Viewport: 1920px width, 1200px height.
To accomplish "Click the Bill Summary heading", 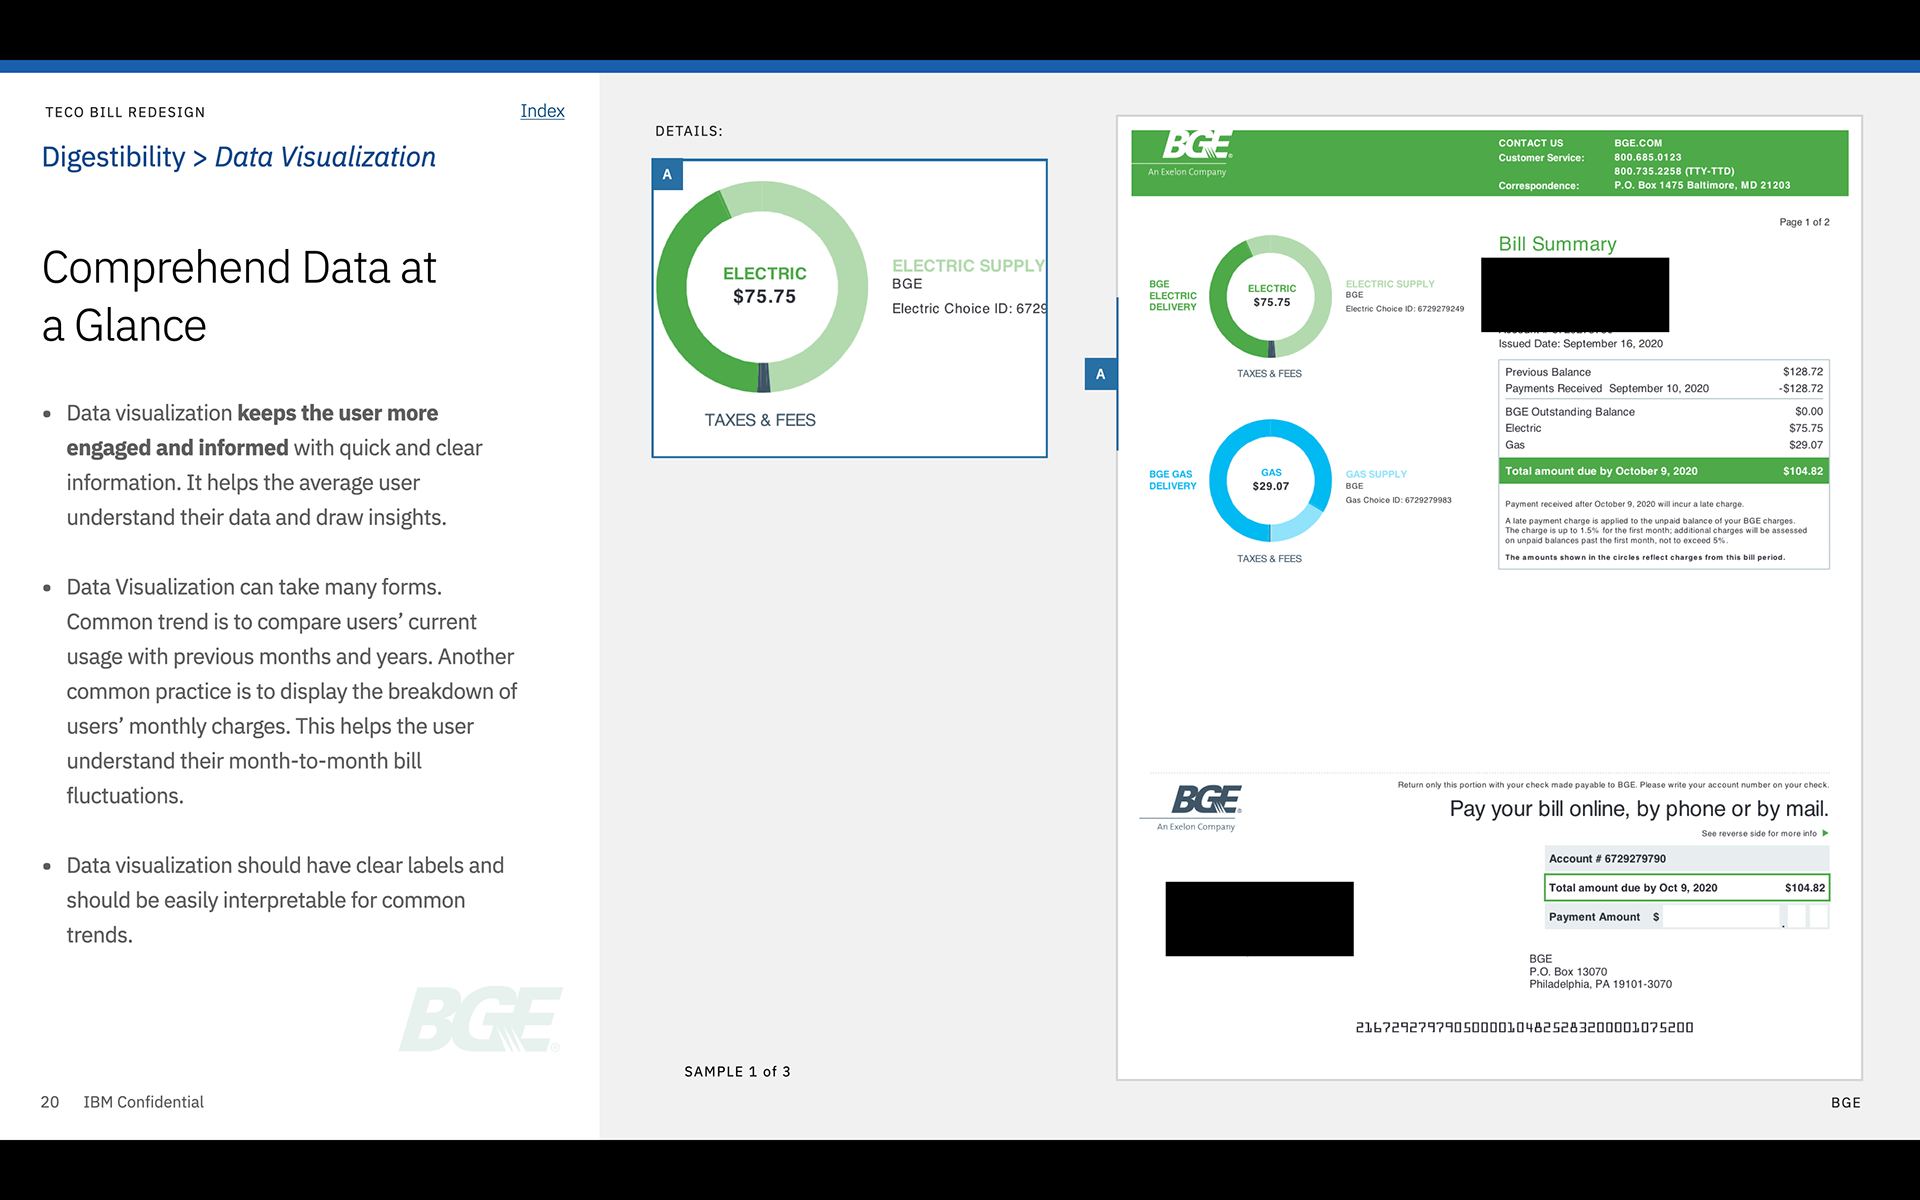I will coord(1557,244).
